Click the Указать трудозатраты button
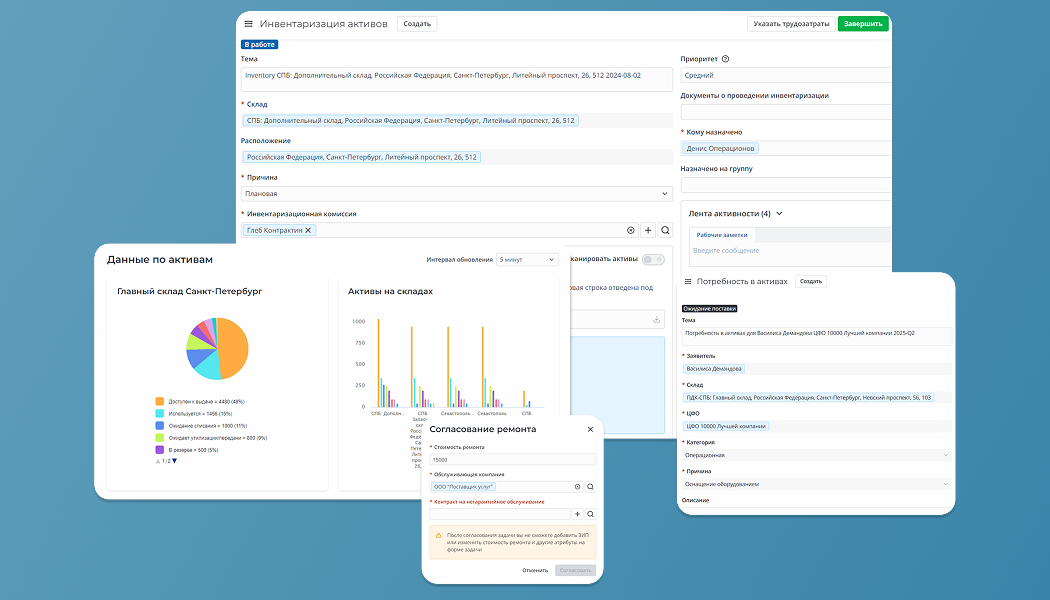Viewport: 1050px width, 600px height. 792,24
